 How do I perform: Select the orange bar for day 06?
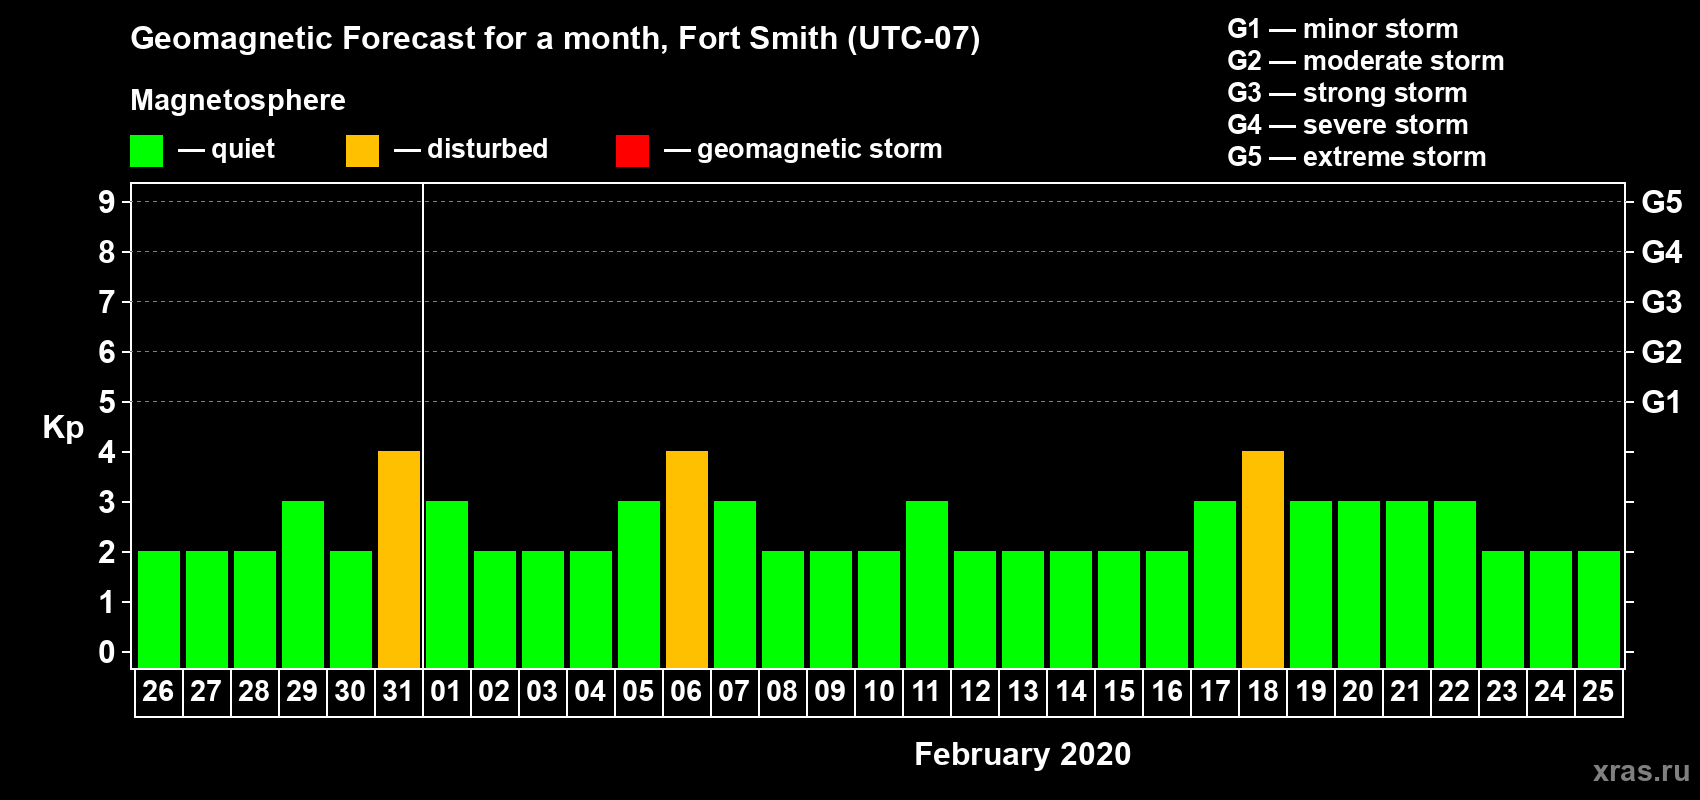point(687,560)
